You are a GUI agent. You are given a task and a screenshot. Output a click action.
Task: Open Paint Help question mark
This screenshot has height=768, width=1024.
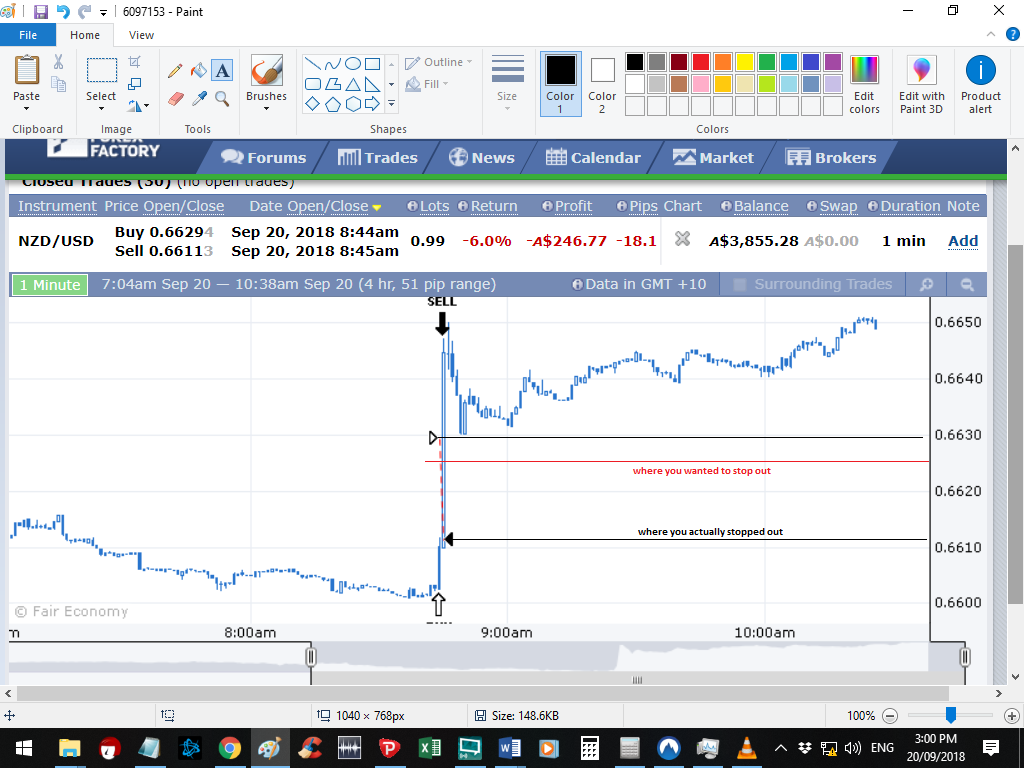(1012, 35)
